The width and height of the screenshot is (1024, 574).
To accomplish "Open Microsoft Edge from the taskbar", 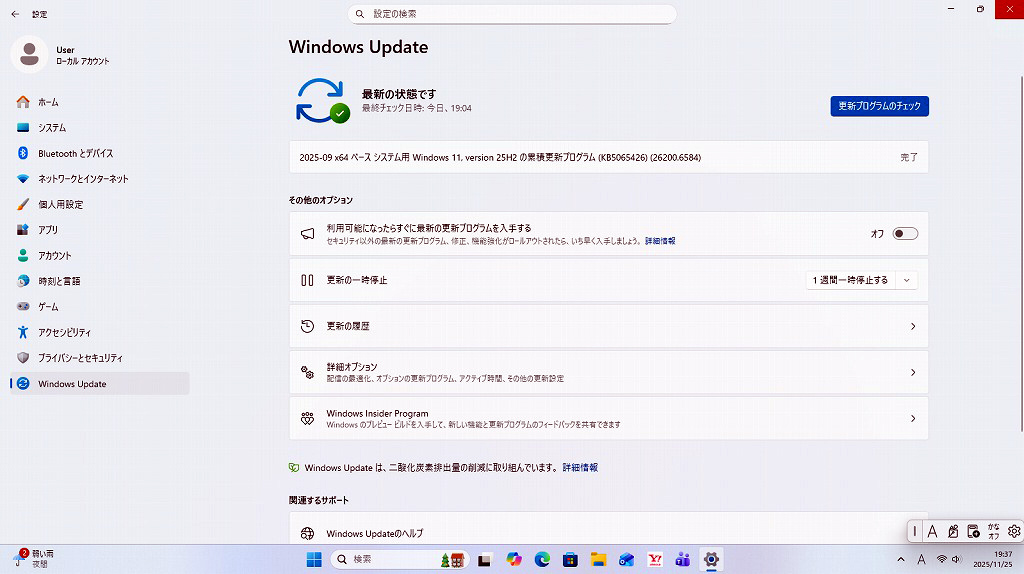I will [x=542, y=560].
